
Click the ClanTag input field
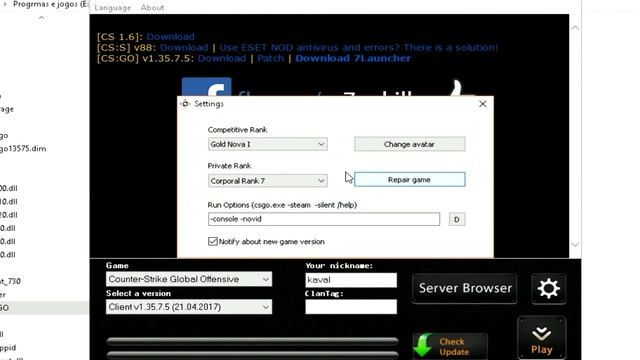point(351,307)
